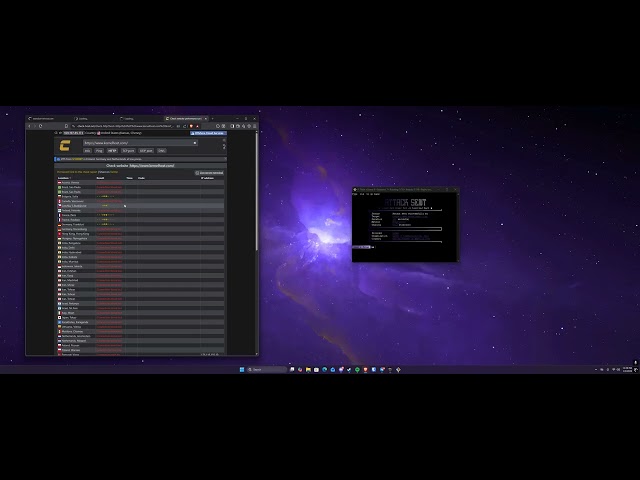Select the Poland, Warsaw row
The image size is (640, 480).
coord(140,350)
